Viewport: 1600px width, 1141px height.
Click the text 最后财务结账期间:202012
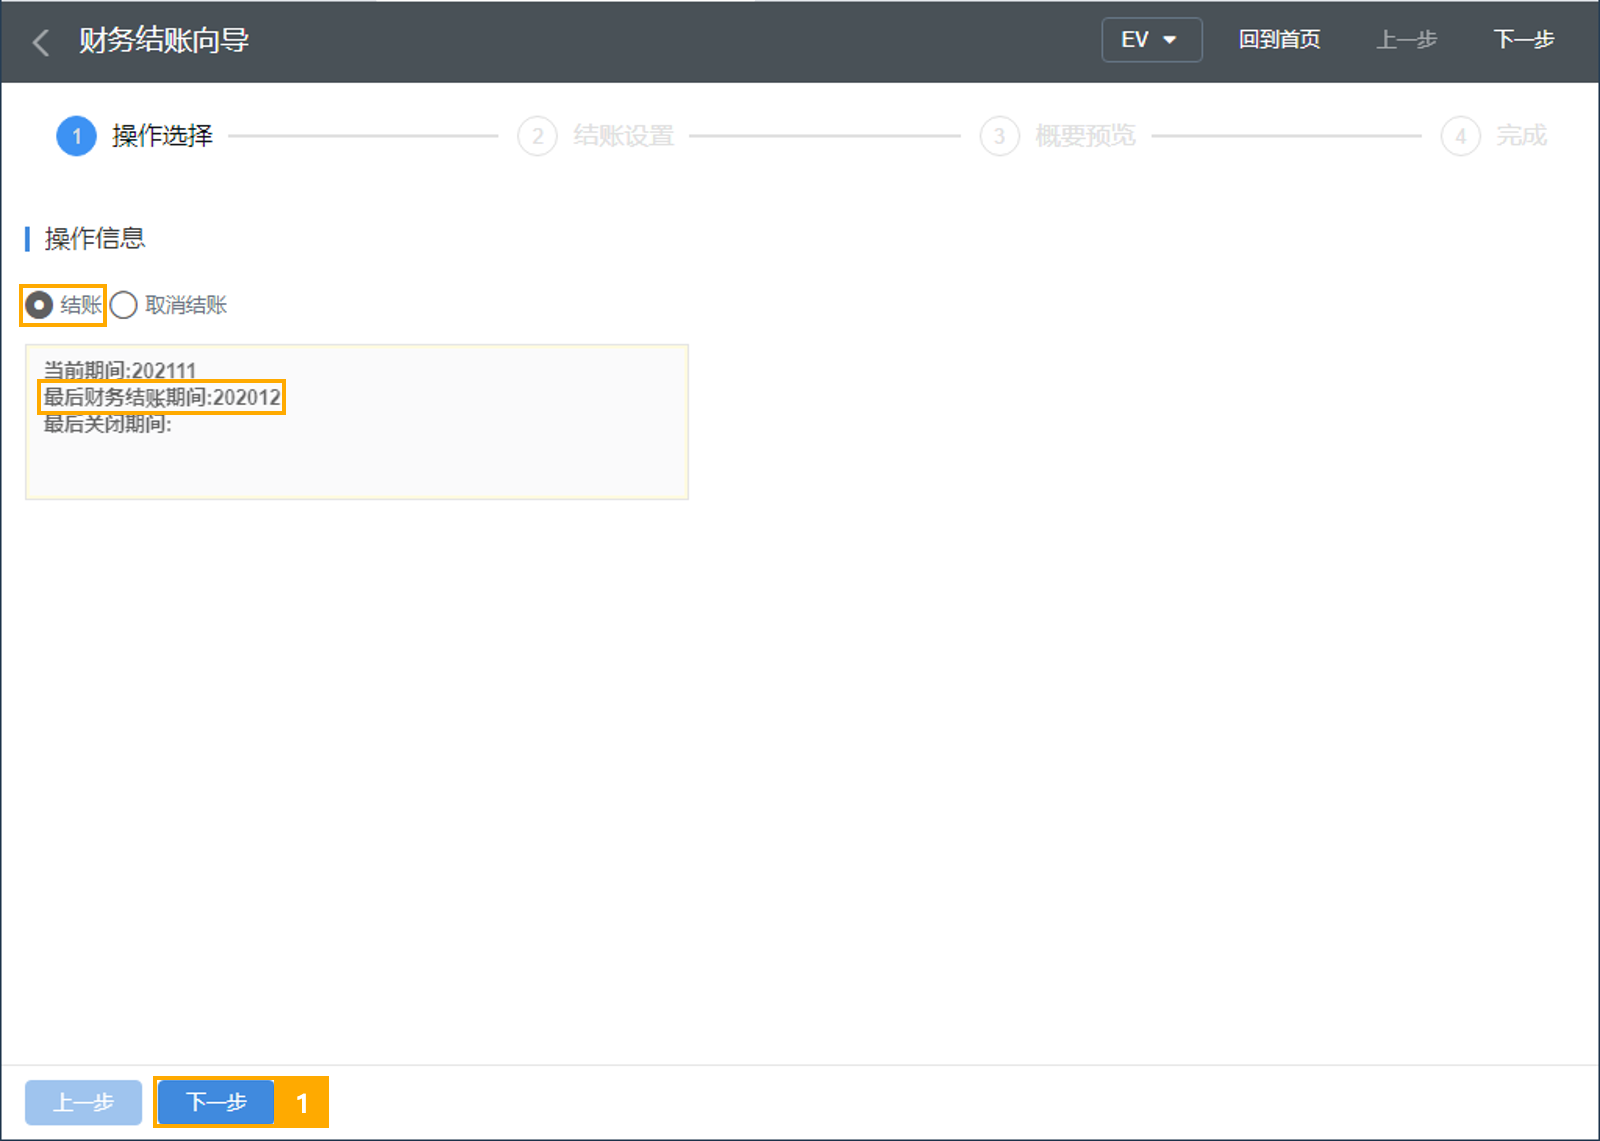pos(162,397)
